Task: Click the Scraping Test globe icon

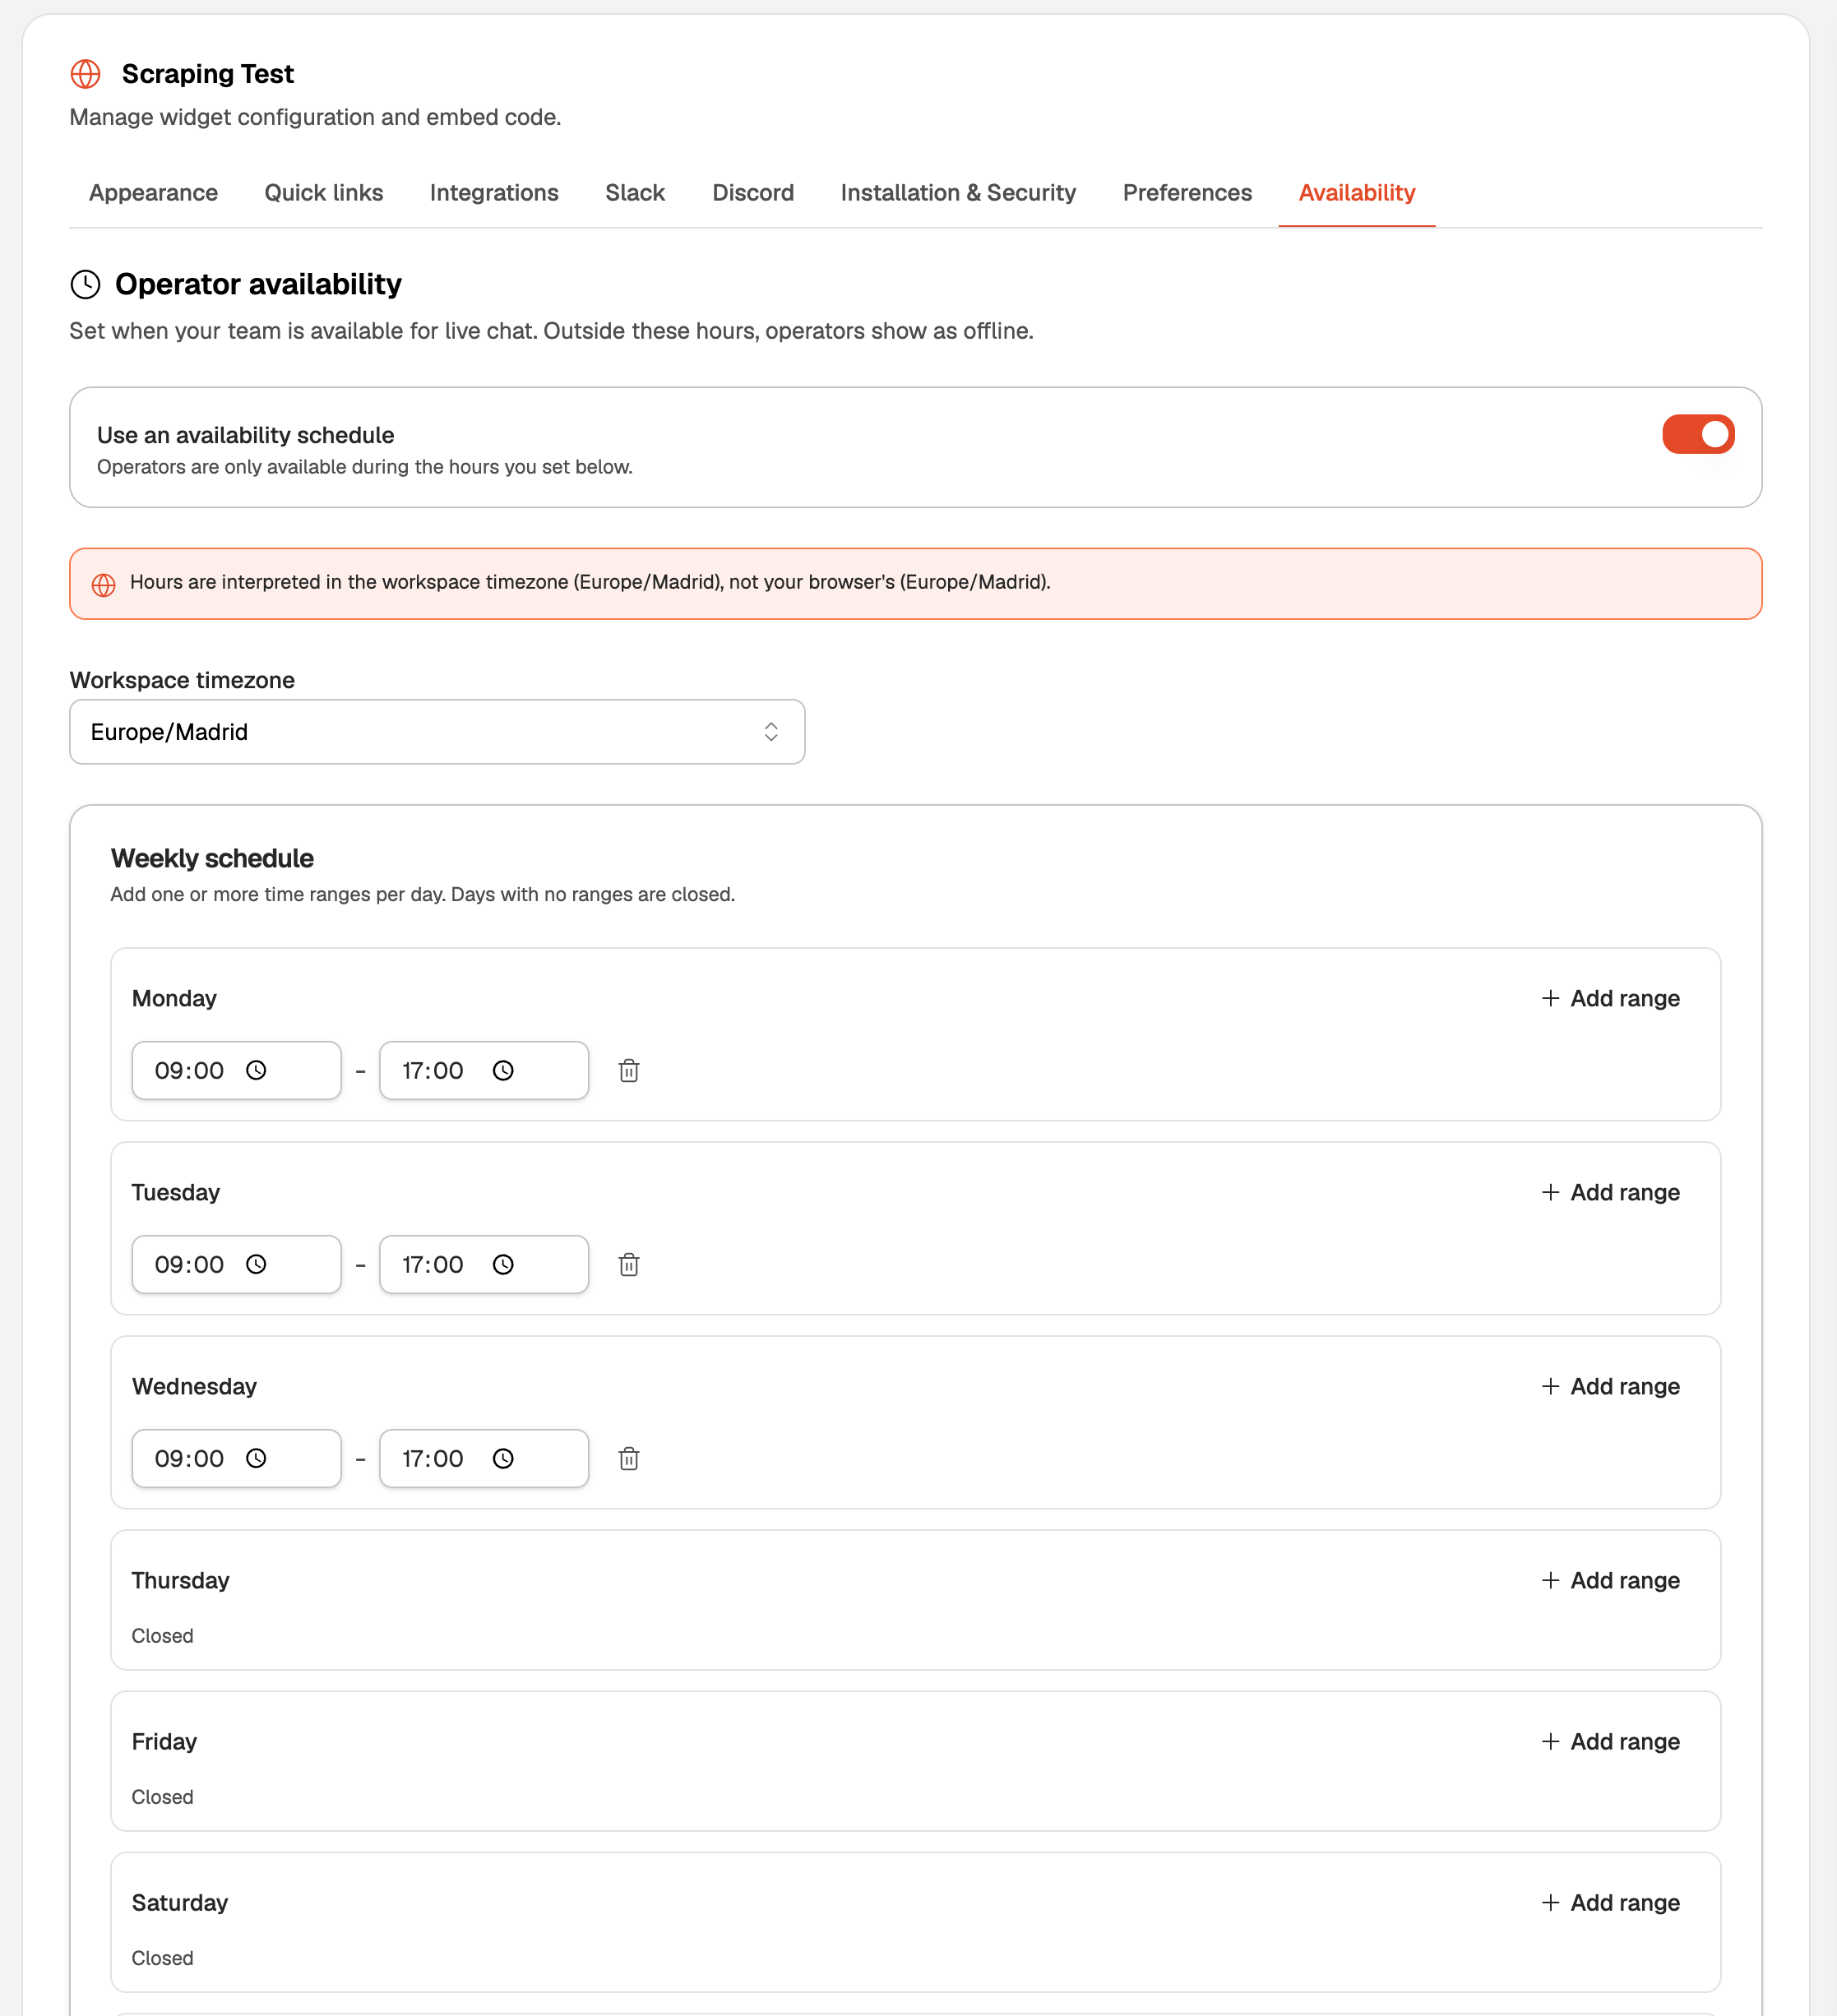Action: [x=85, y=74]
